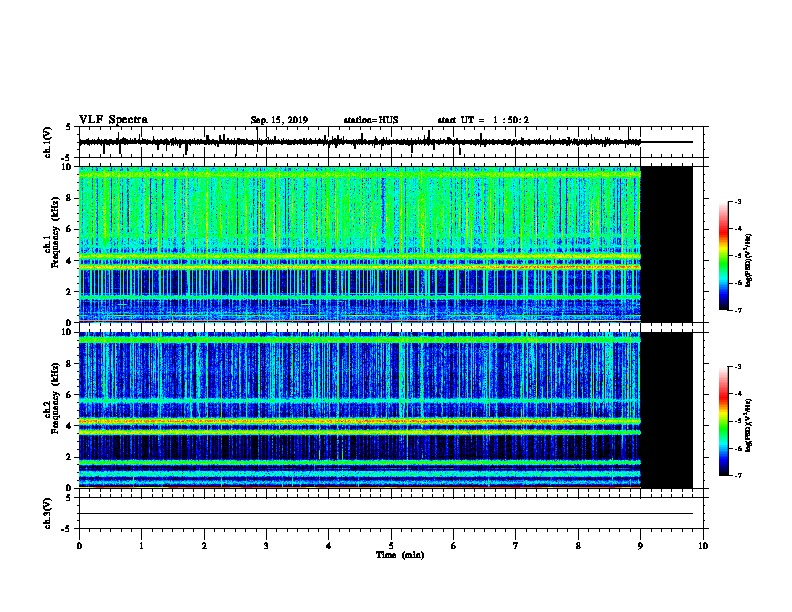This screenshot has width=792, height=612.
Task: Click the "4" kHz tick on ch.2 spectrogram
Action: coord(69,426)
